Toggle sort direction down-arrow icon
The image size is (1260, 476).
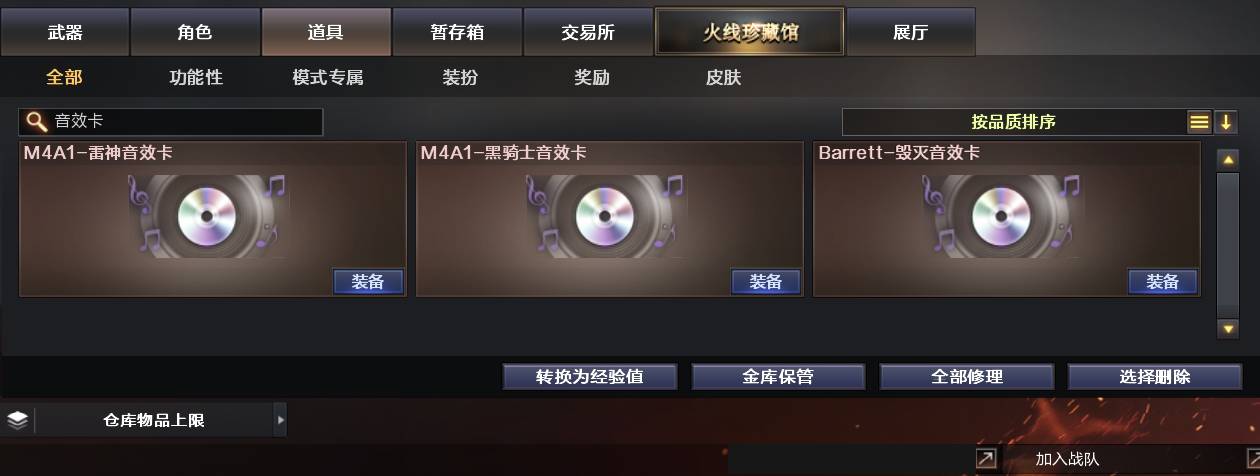pyautogui.click(x=1226, y=122)
